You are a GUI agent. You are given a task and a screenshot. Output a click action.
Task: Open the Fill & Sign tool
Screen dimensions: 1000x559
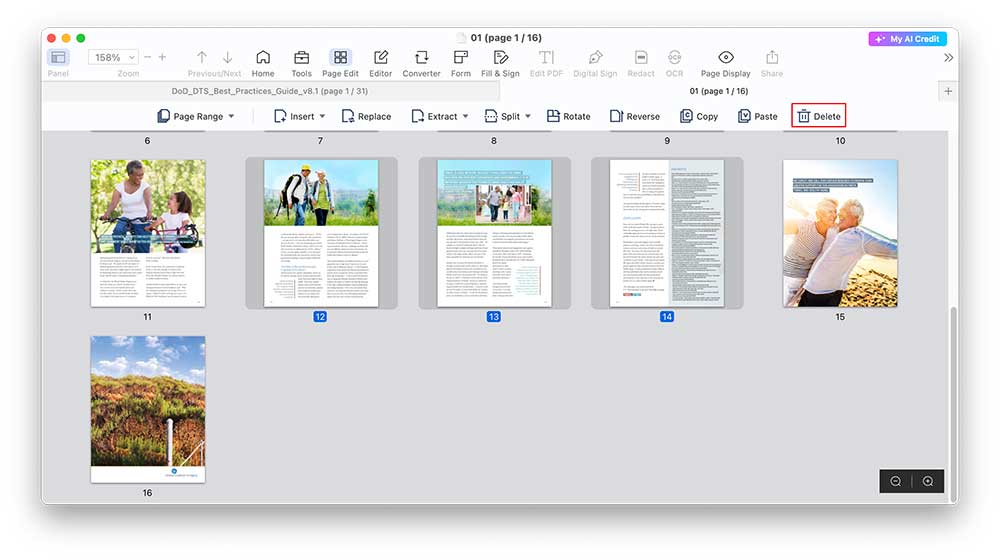pos(501,57)
